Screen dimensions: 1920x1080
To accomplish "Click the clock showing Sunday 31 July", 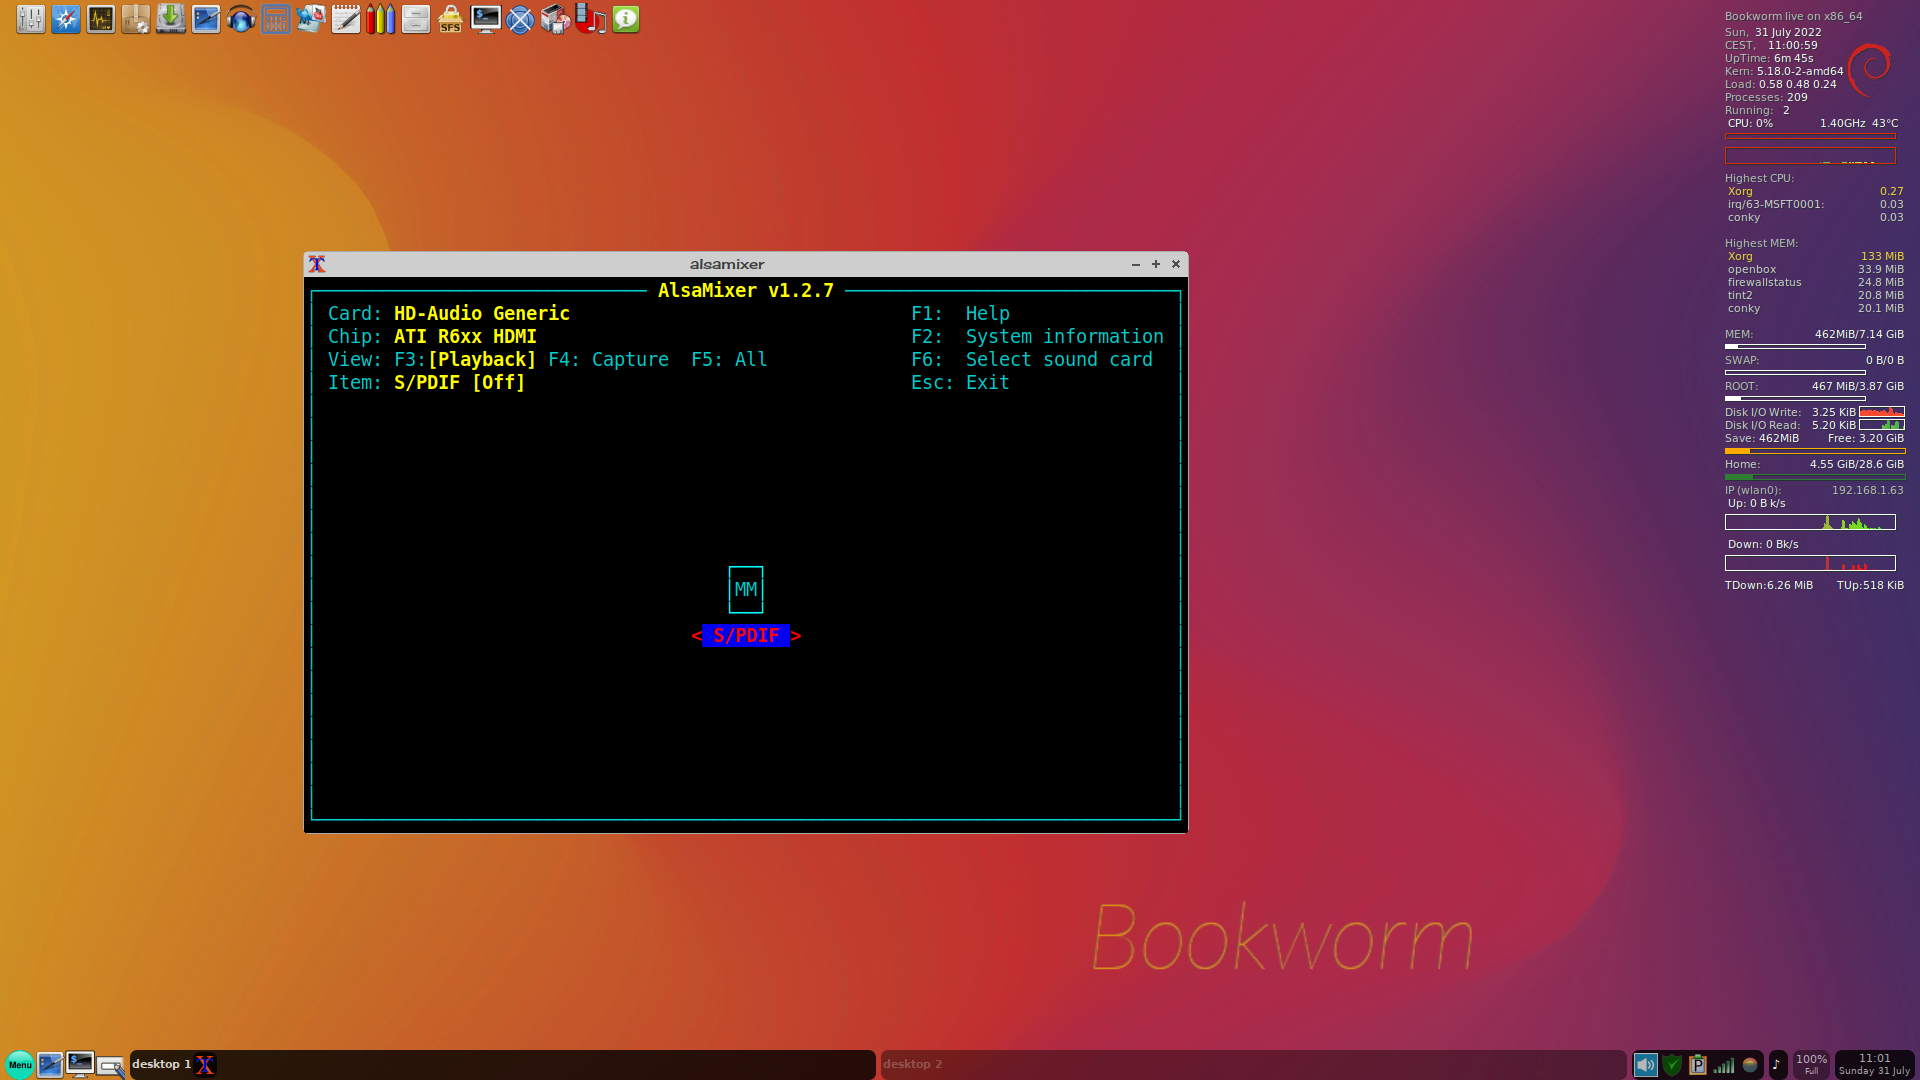I will point(1874,1064).
